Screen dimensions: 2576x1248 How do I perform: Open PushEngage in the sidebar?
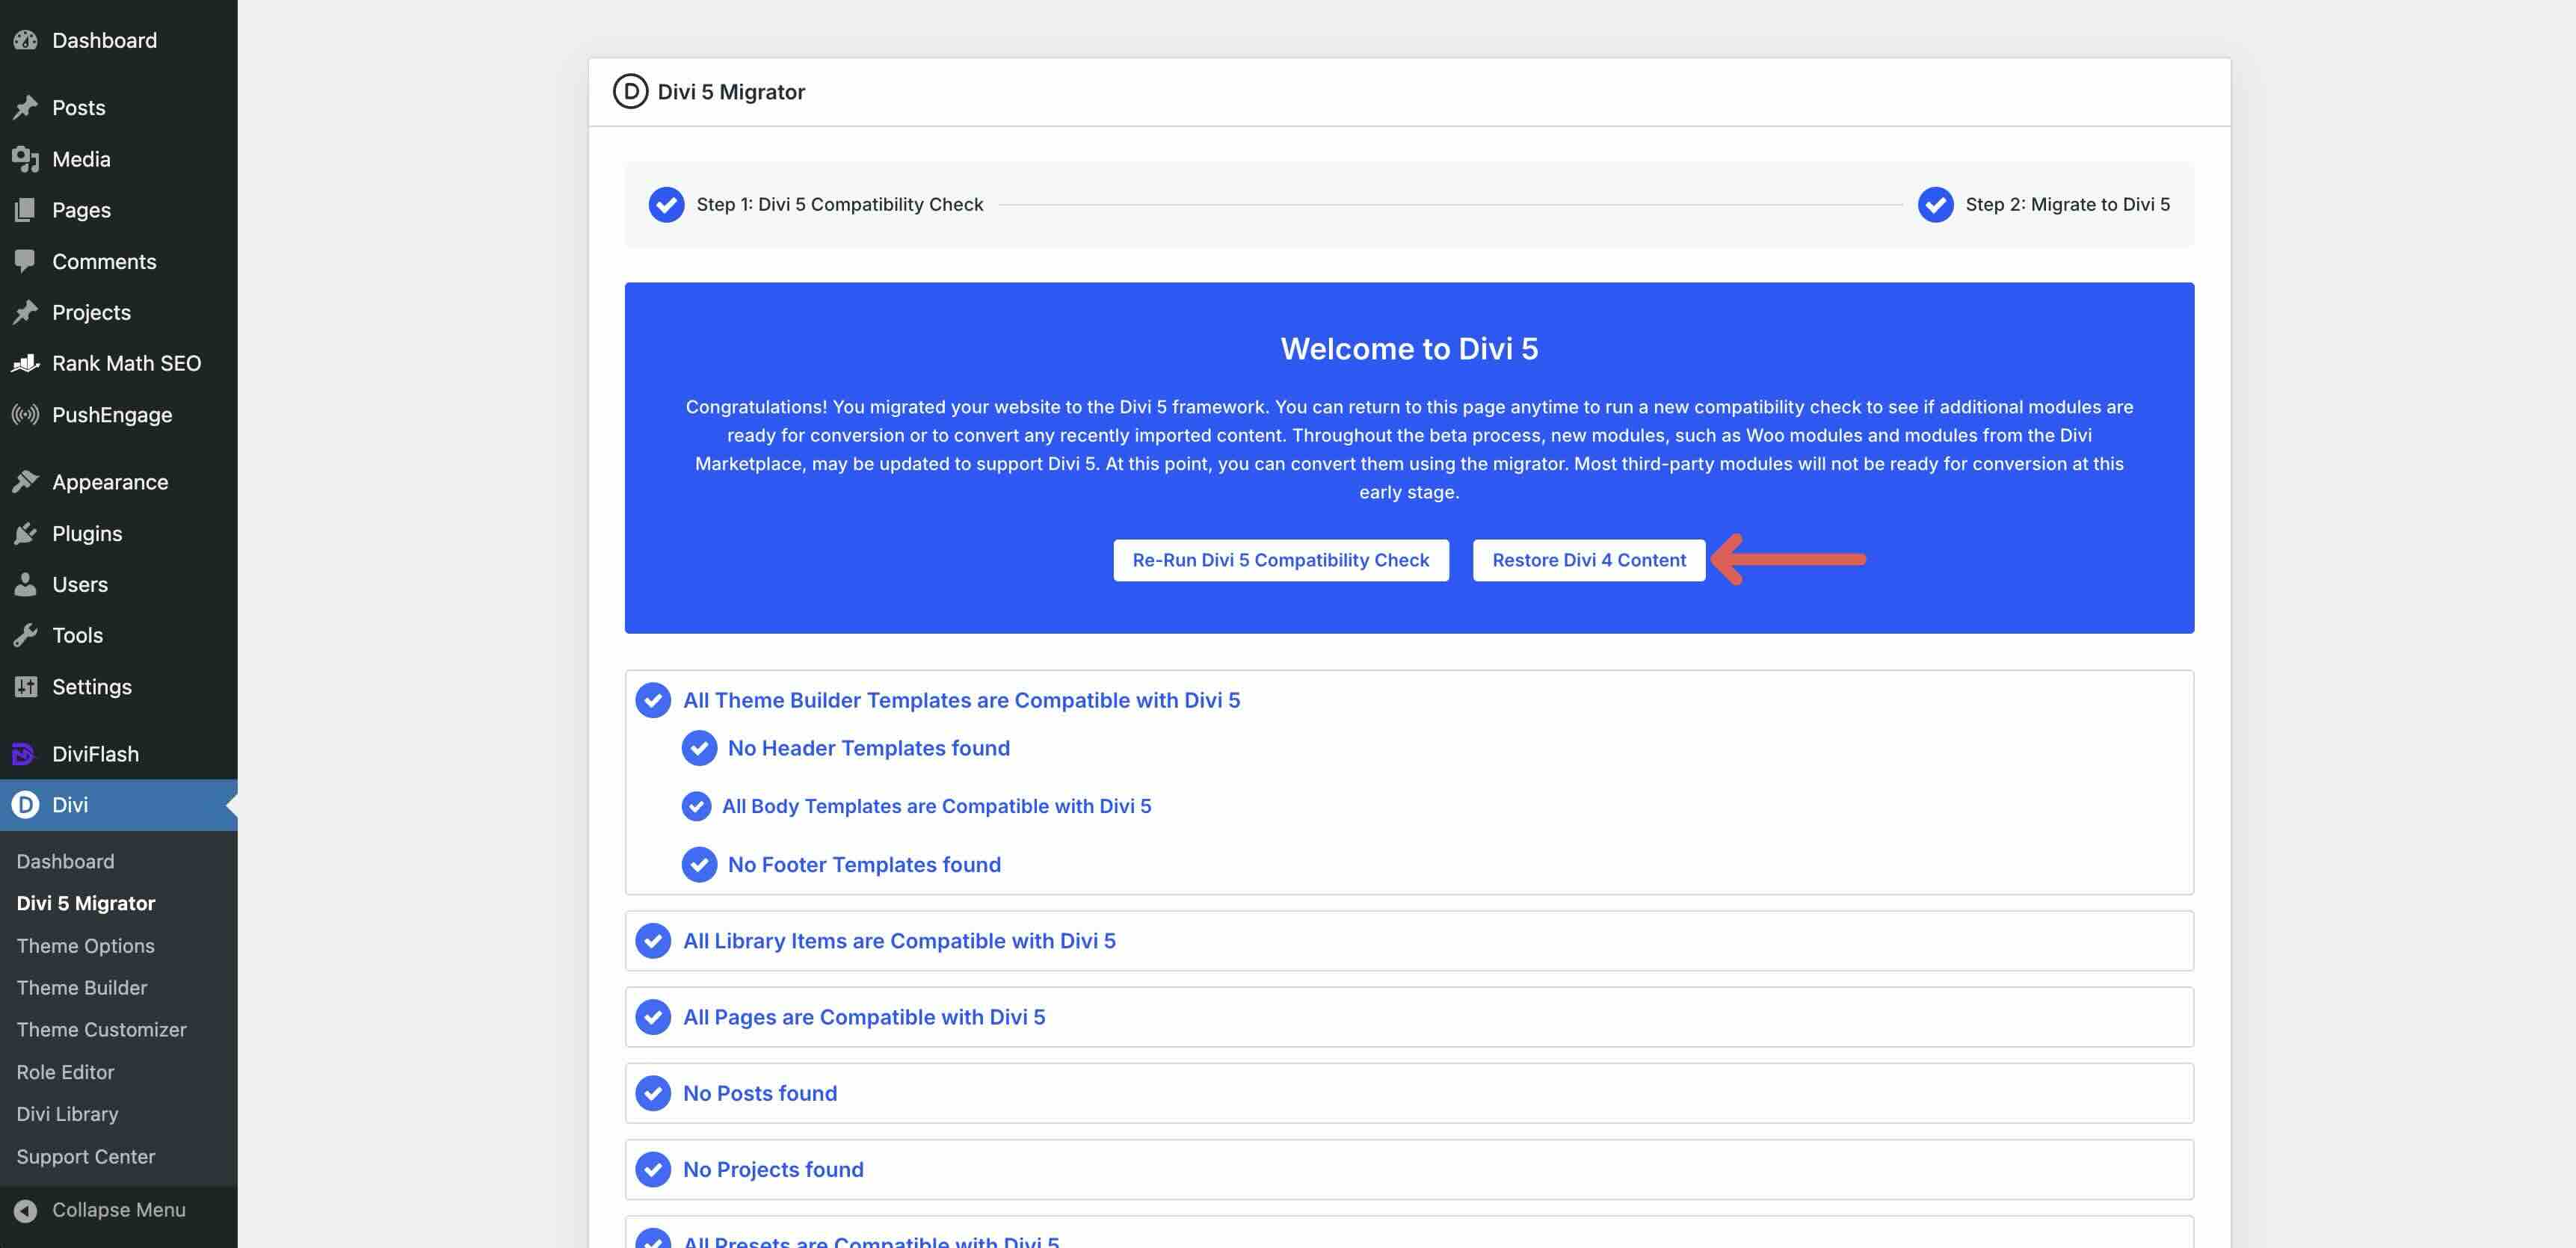(111, 415)
